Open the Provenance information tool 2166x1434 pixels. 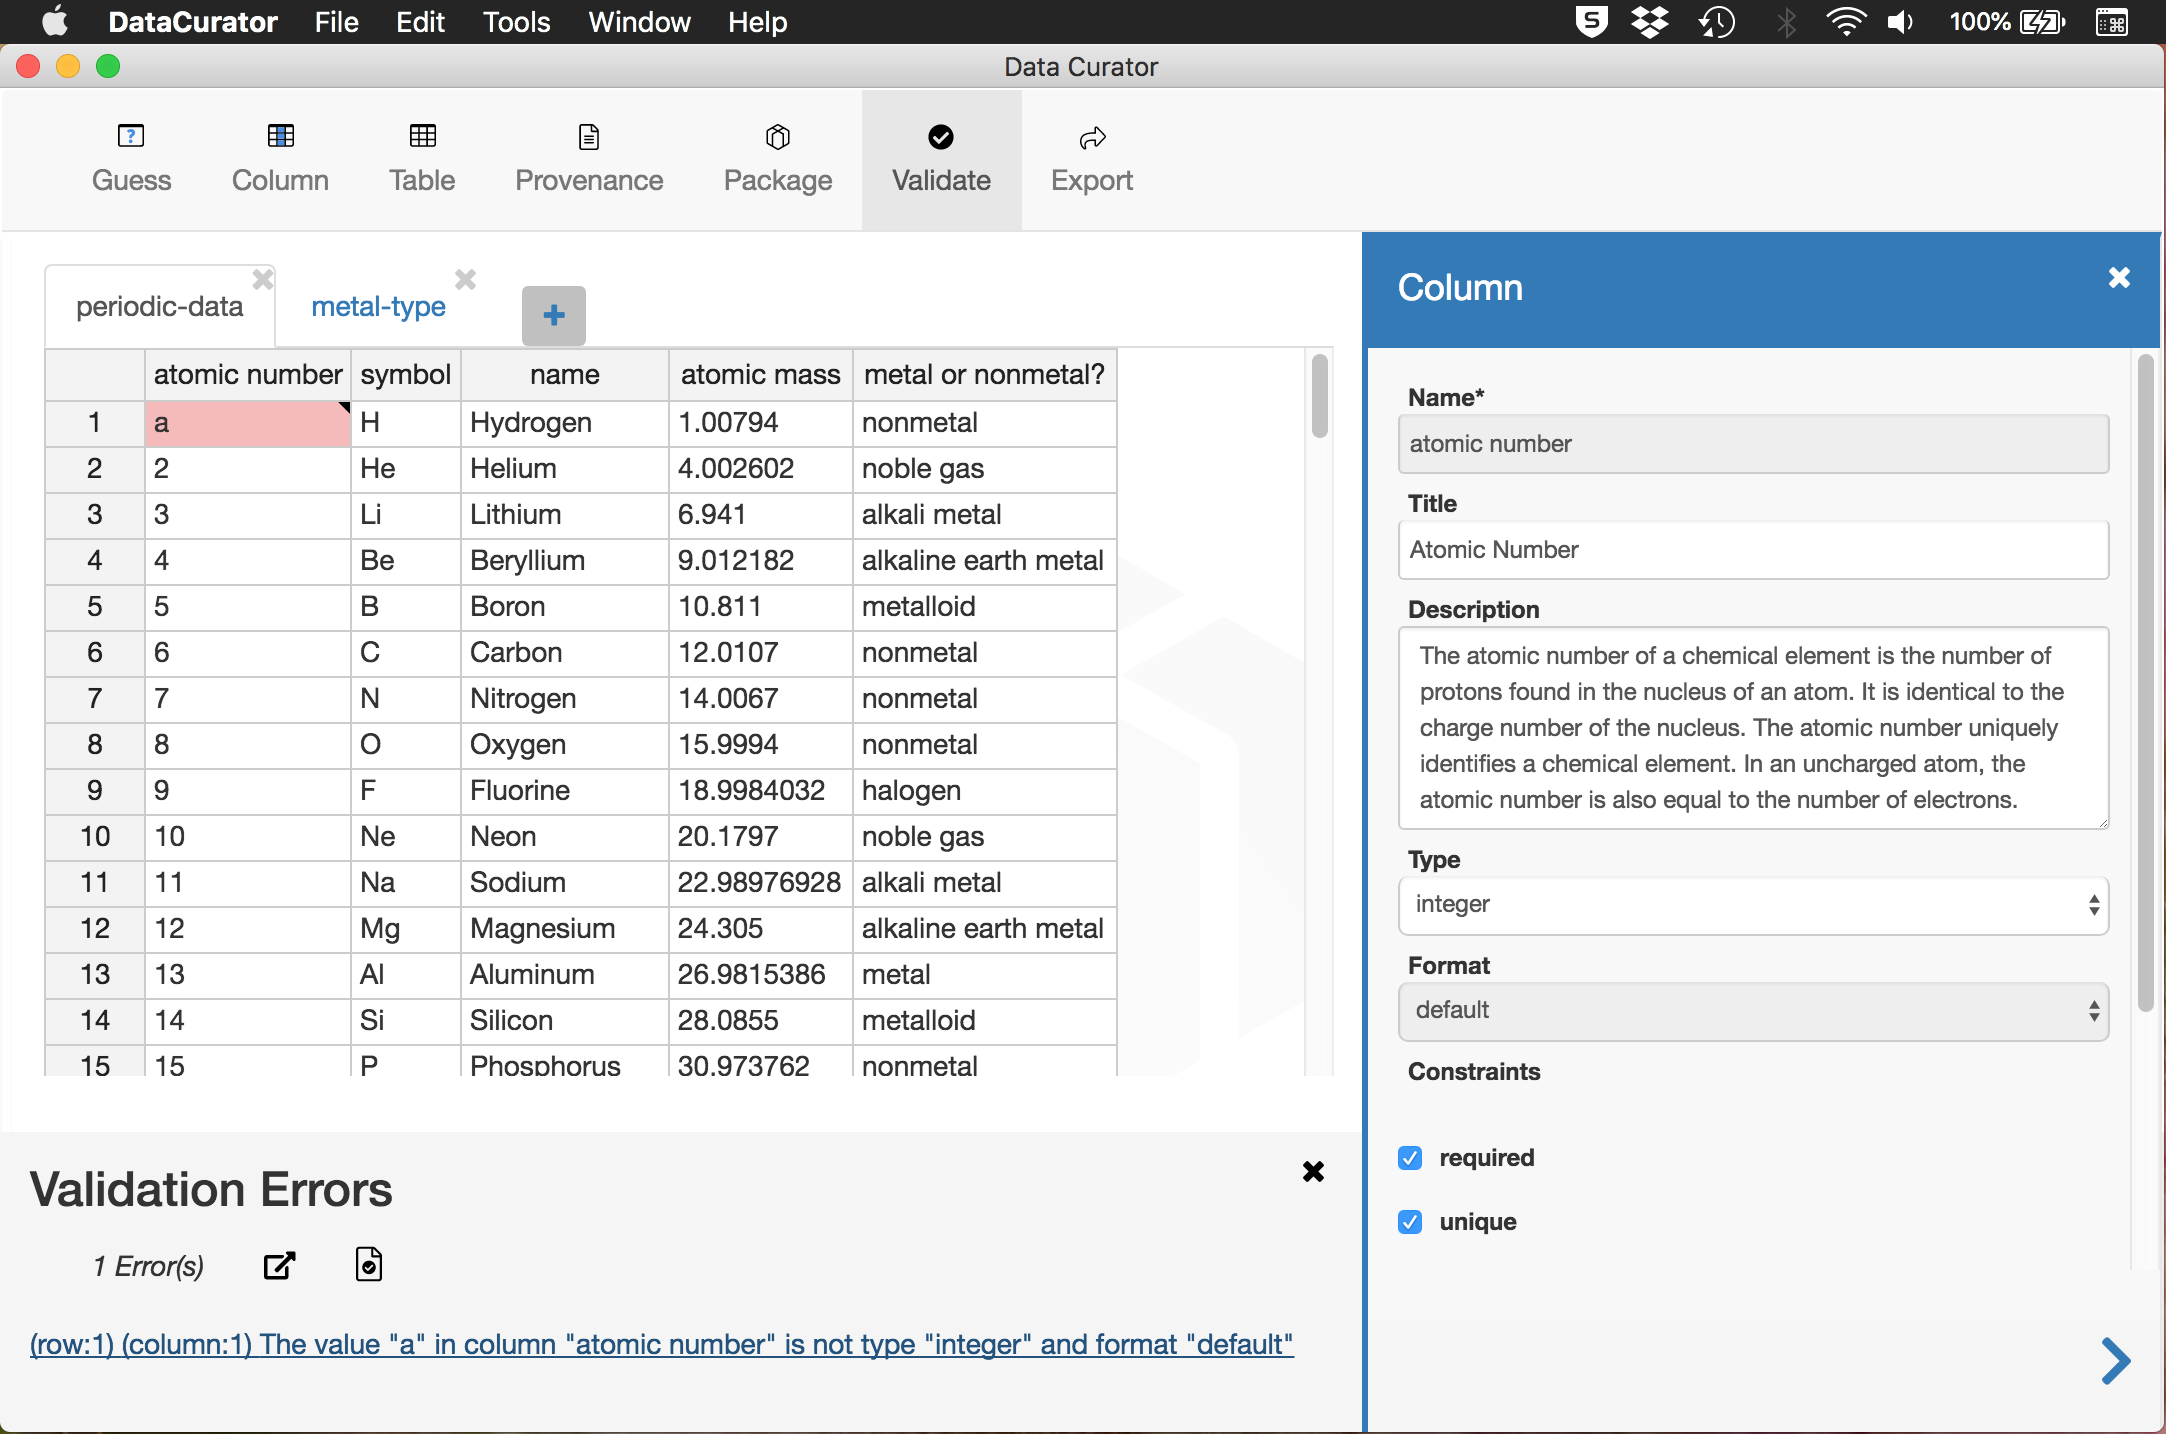[589, 158]
